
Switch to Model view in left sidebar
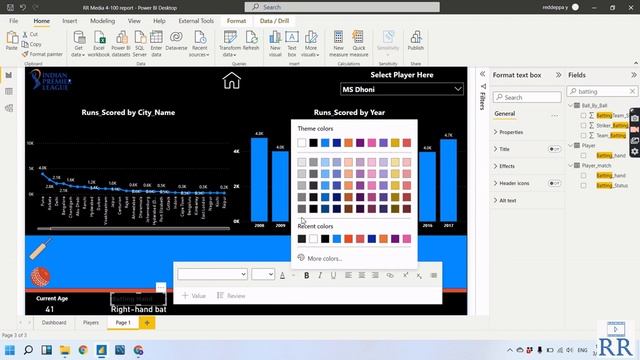[9, 108]
